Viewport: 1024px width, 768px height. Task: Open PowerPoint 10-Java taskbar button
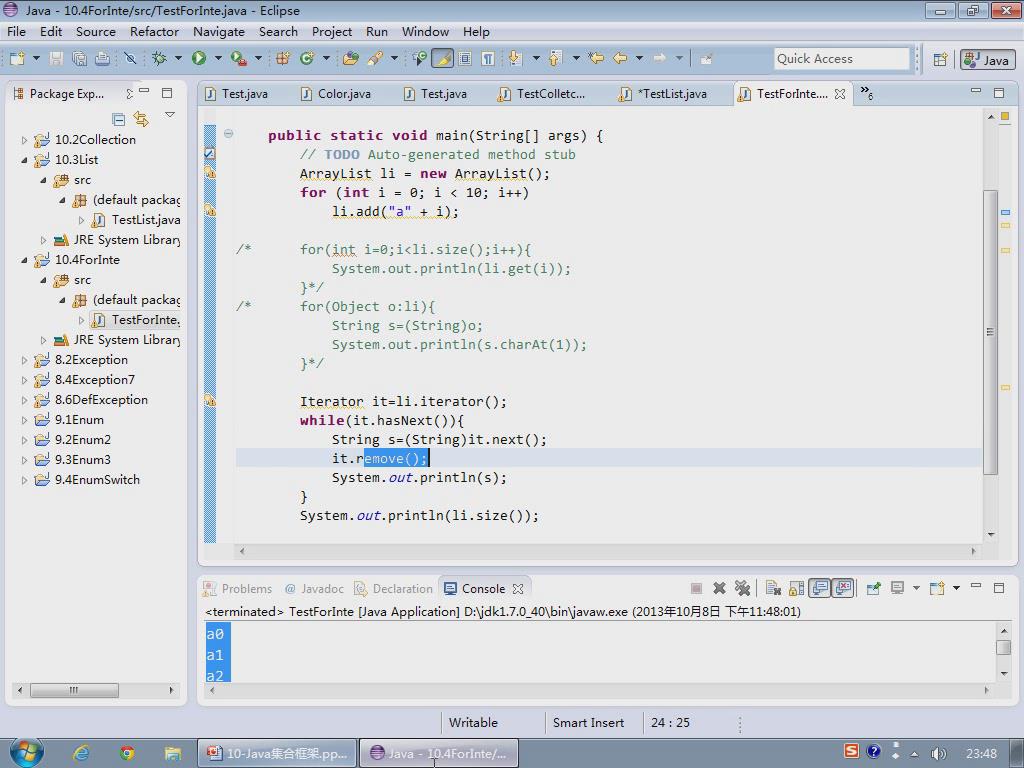tap(277, 753)
